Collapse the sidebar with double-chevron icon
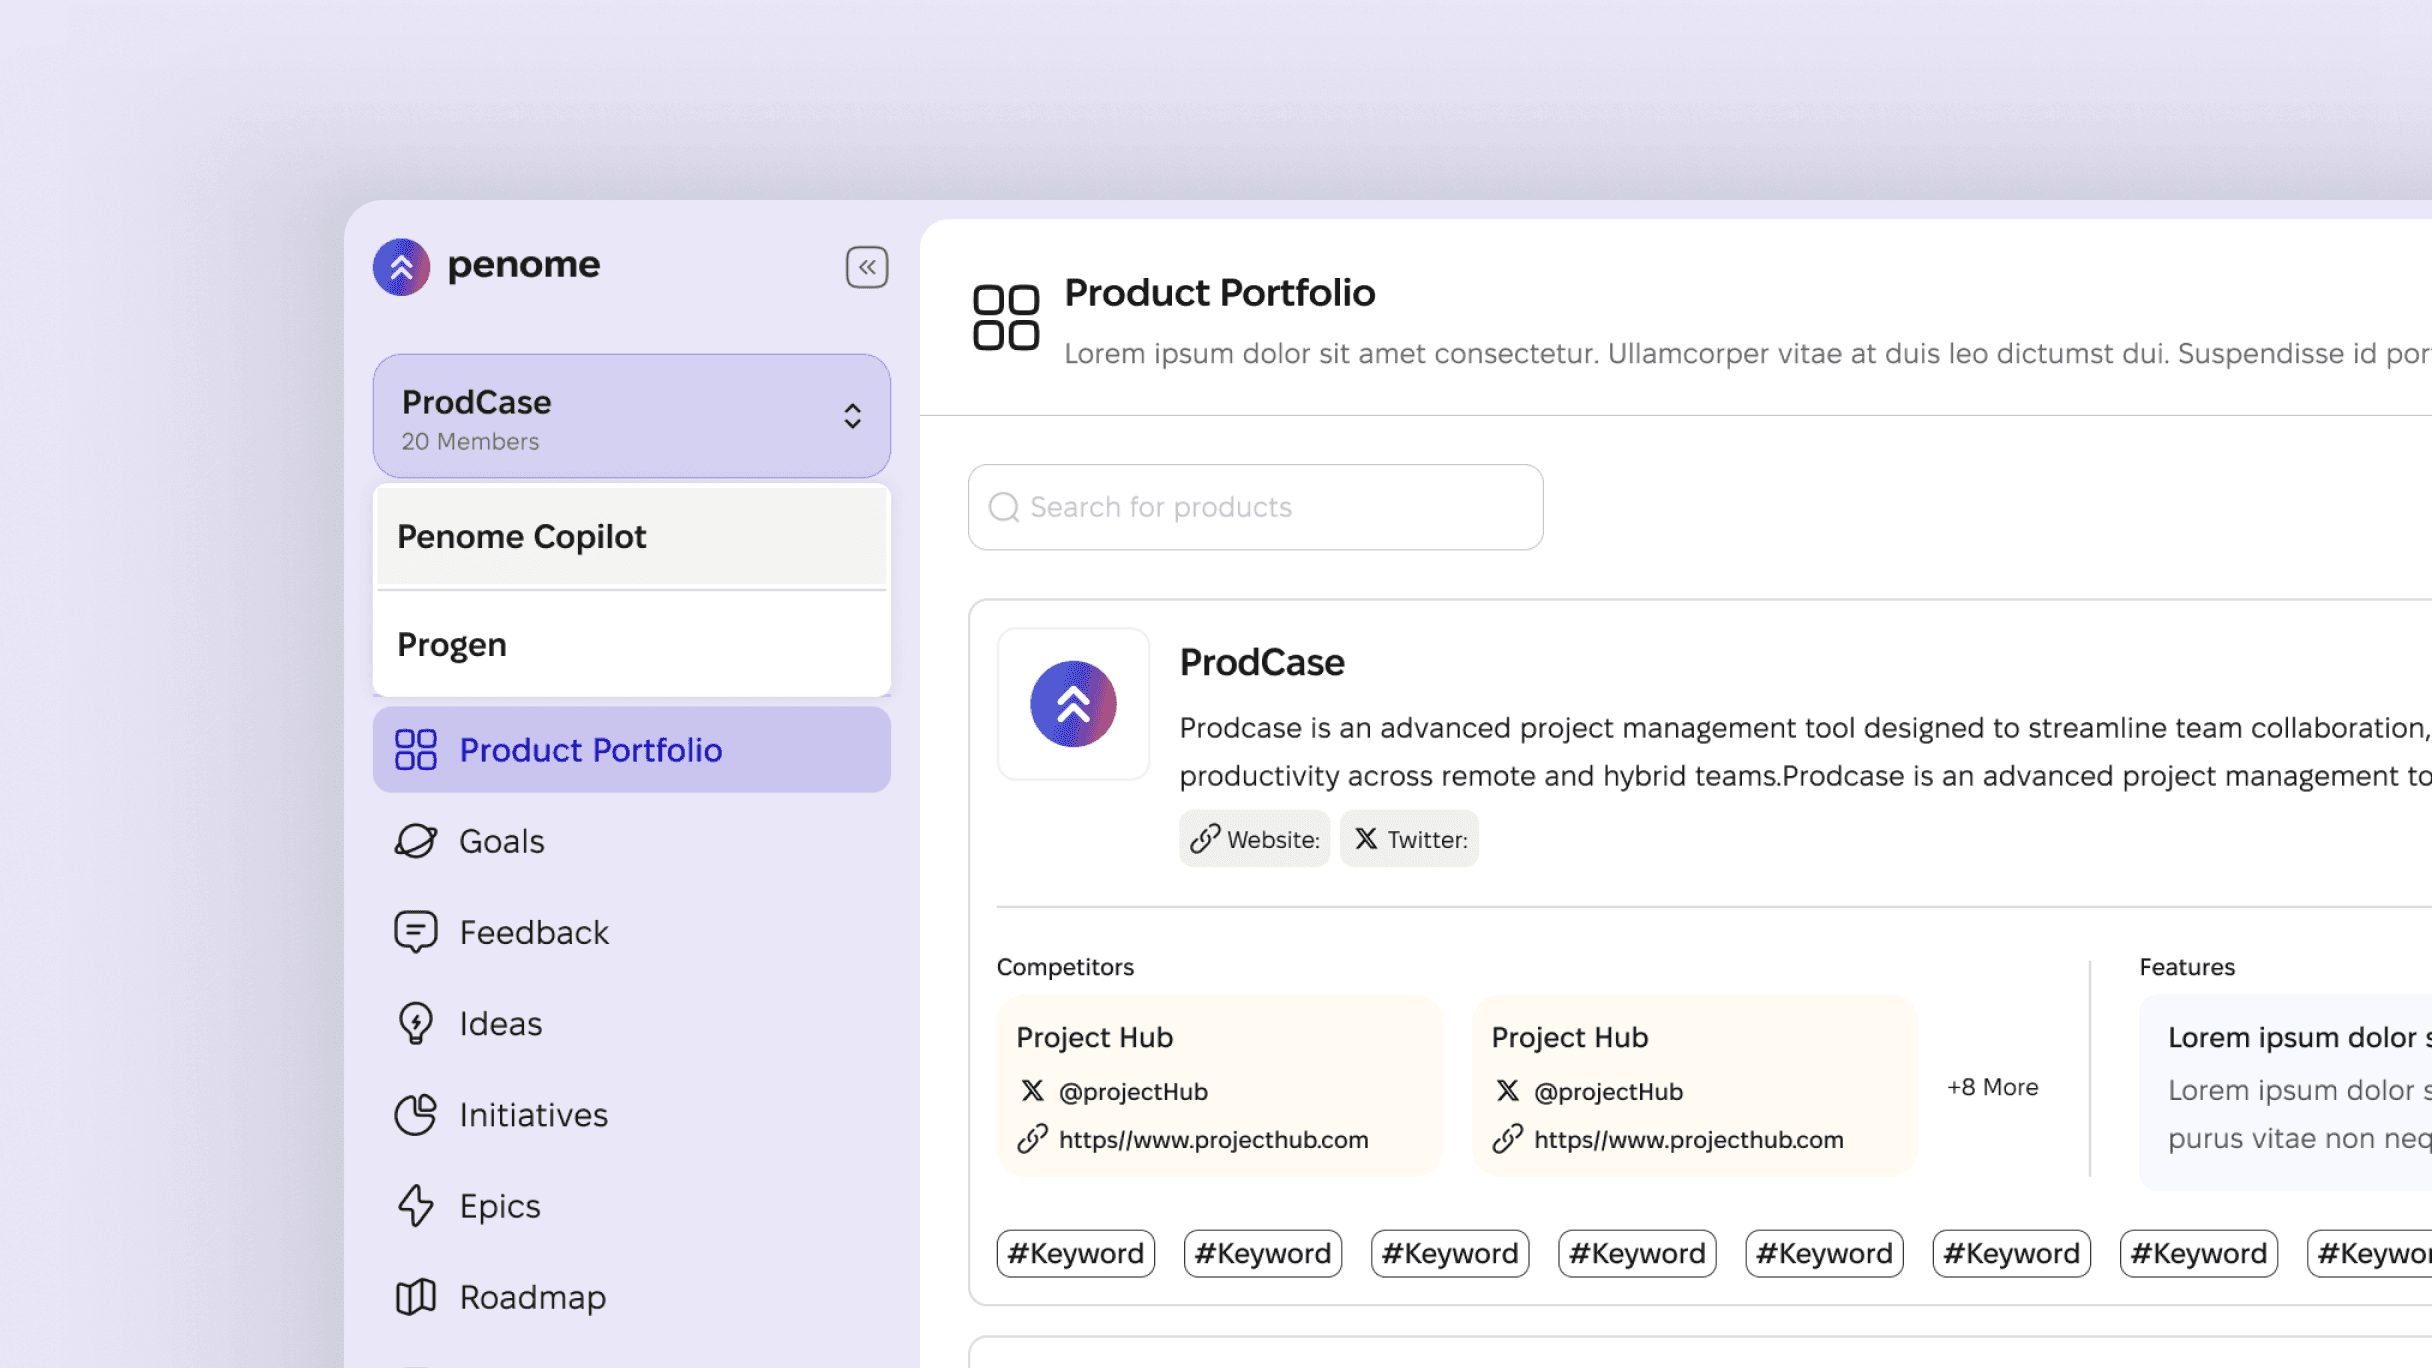2432x1368 pixels. 866,267
